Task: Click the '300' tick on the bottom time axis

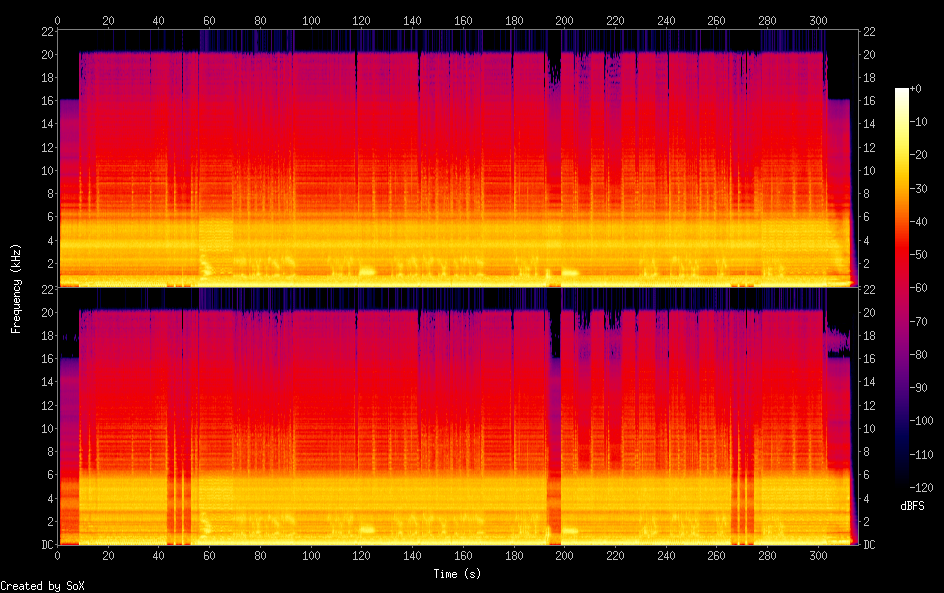Action: coord(818,556)
